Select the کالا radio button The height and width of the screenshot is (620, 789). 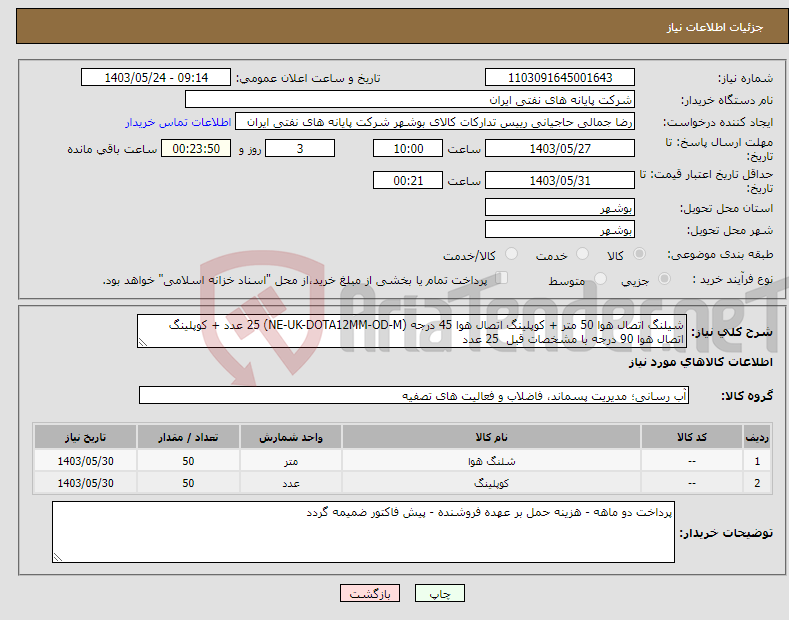[x=639, y=254]
